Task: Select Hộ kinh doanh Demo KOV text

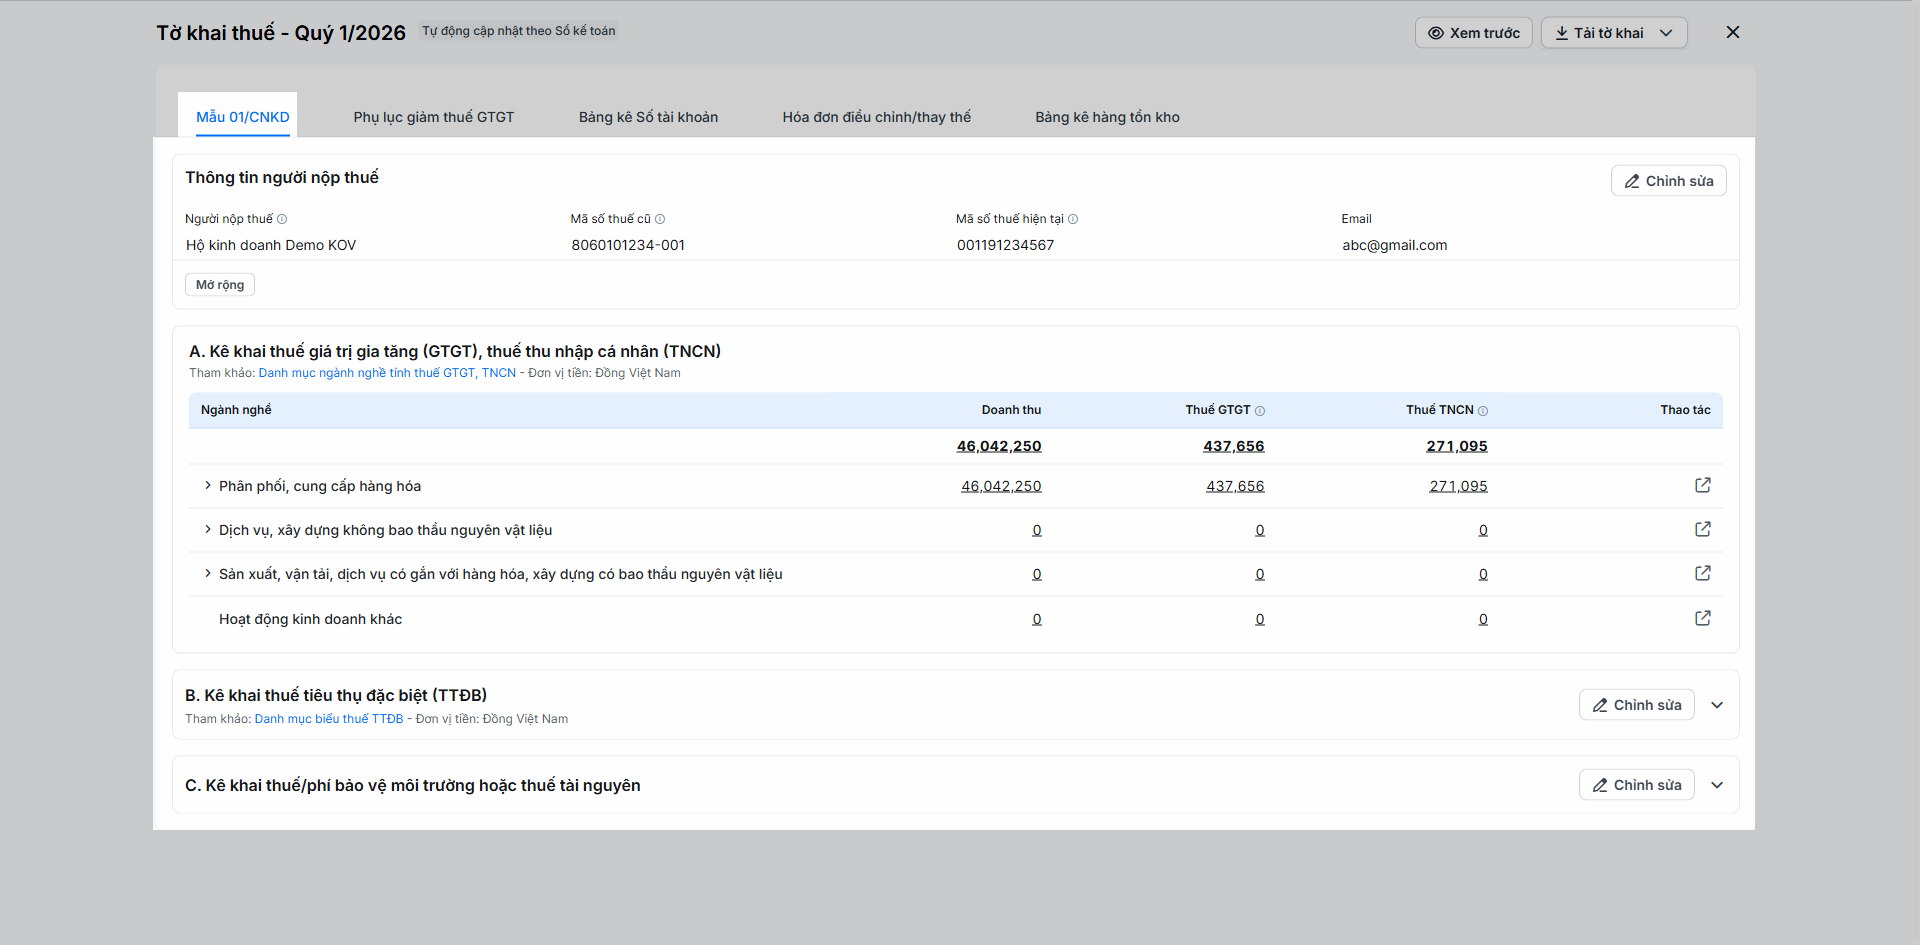Action: coord(271,245)
